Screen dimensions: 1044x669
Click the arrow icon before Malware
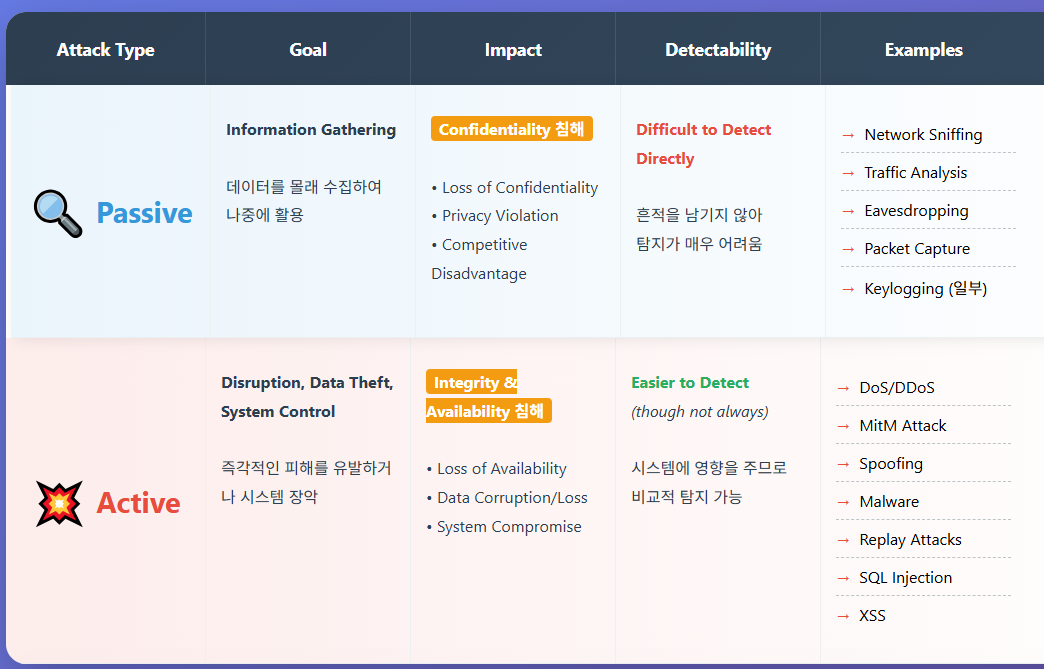pyautogui.click(x=843, y=502)
